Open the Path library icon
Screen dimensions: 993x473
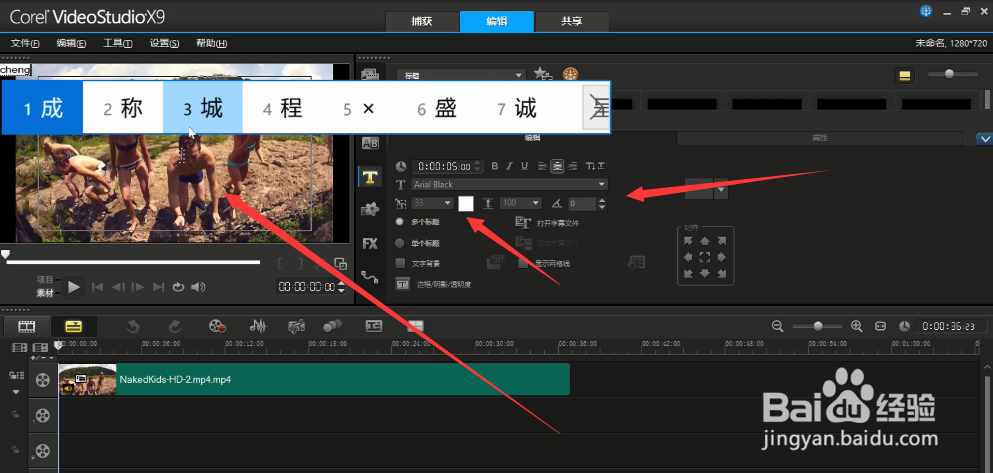370,277
